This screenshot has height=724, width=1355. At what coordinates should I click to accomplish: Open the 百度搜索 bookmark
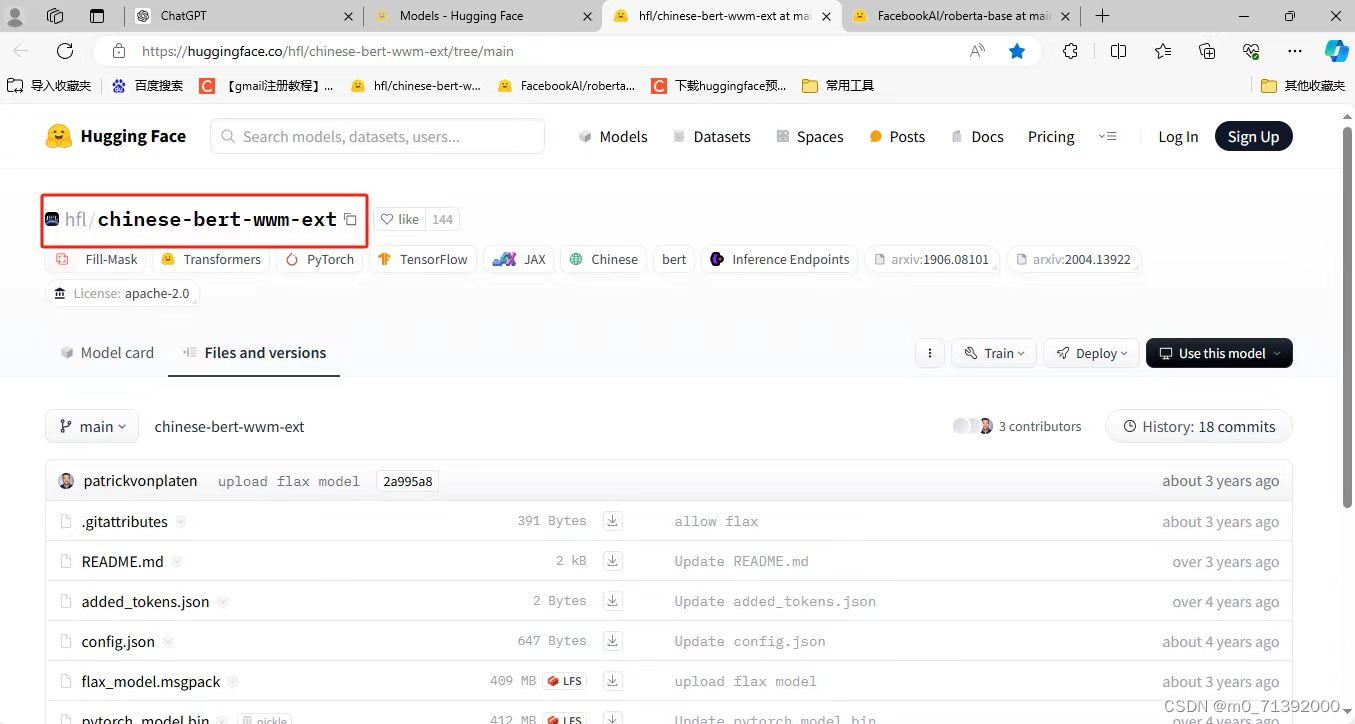pyautogui.click(x=147, y=86)
